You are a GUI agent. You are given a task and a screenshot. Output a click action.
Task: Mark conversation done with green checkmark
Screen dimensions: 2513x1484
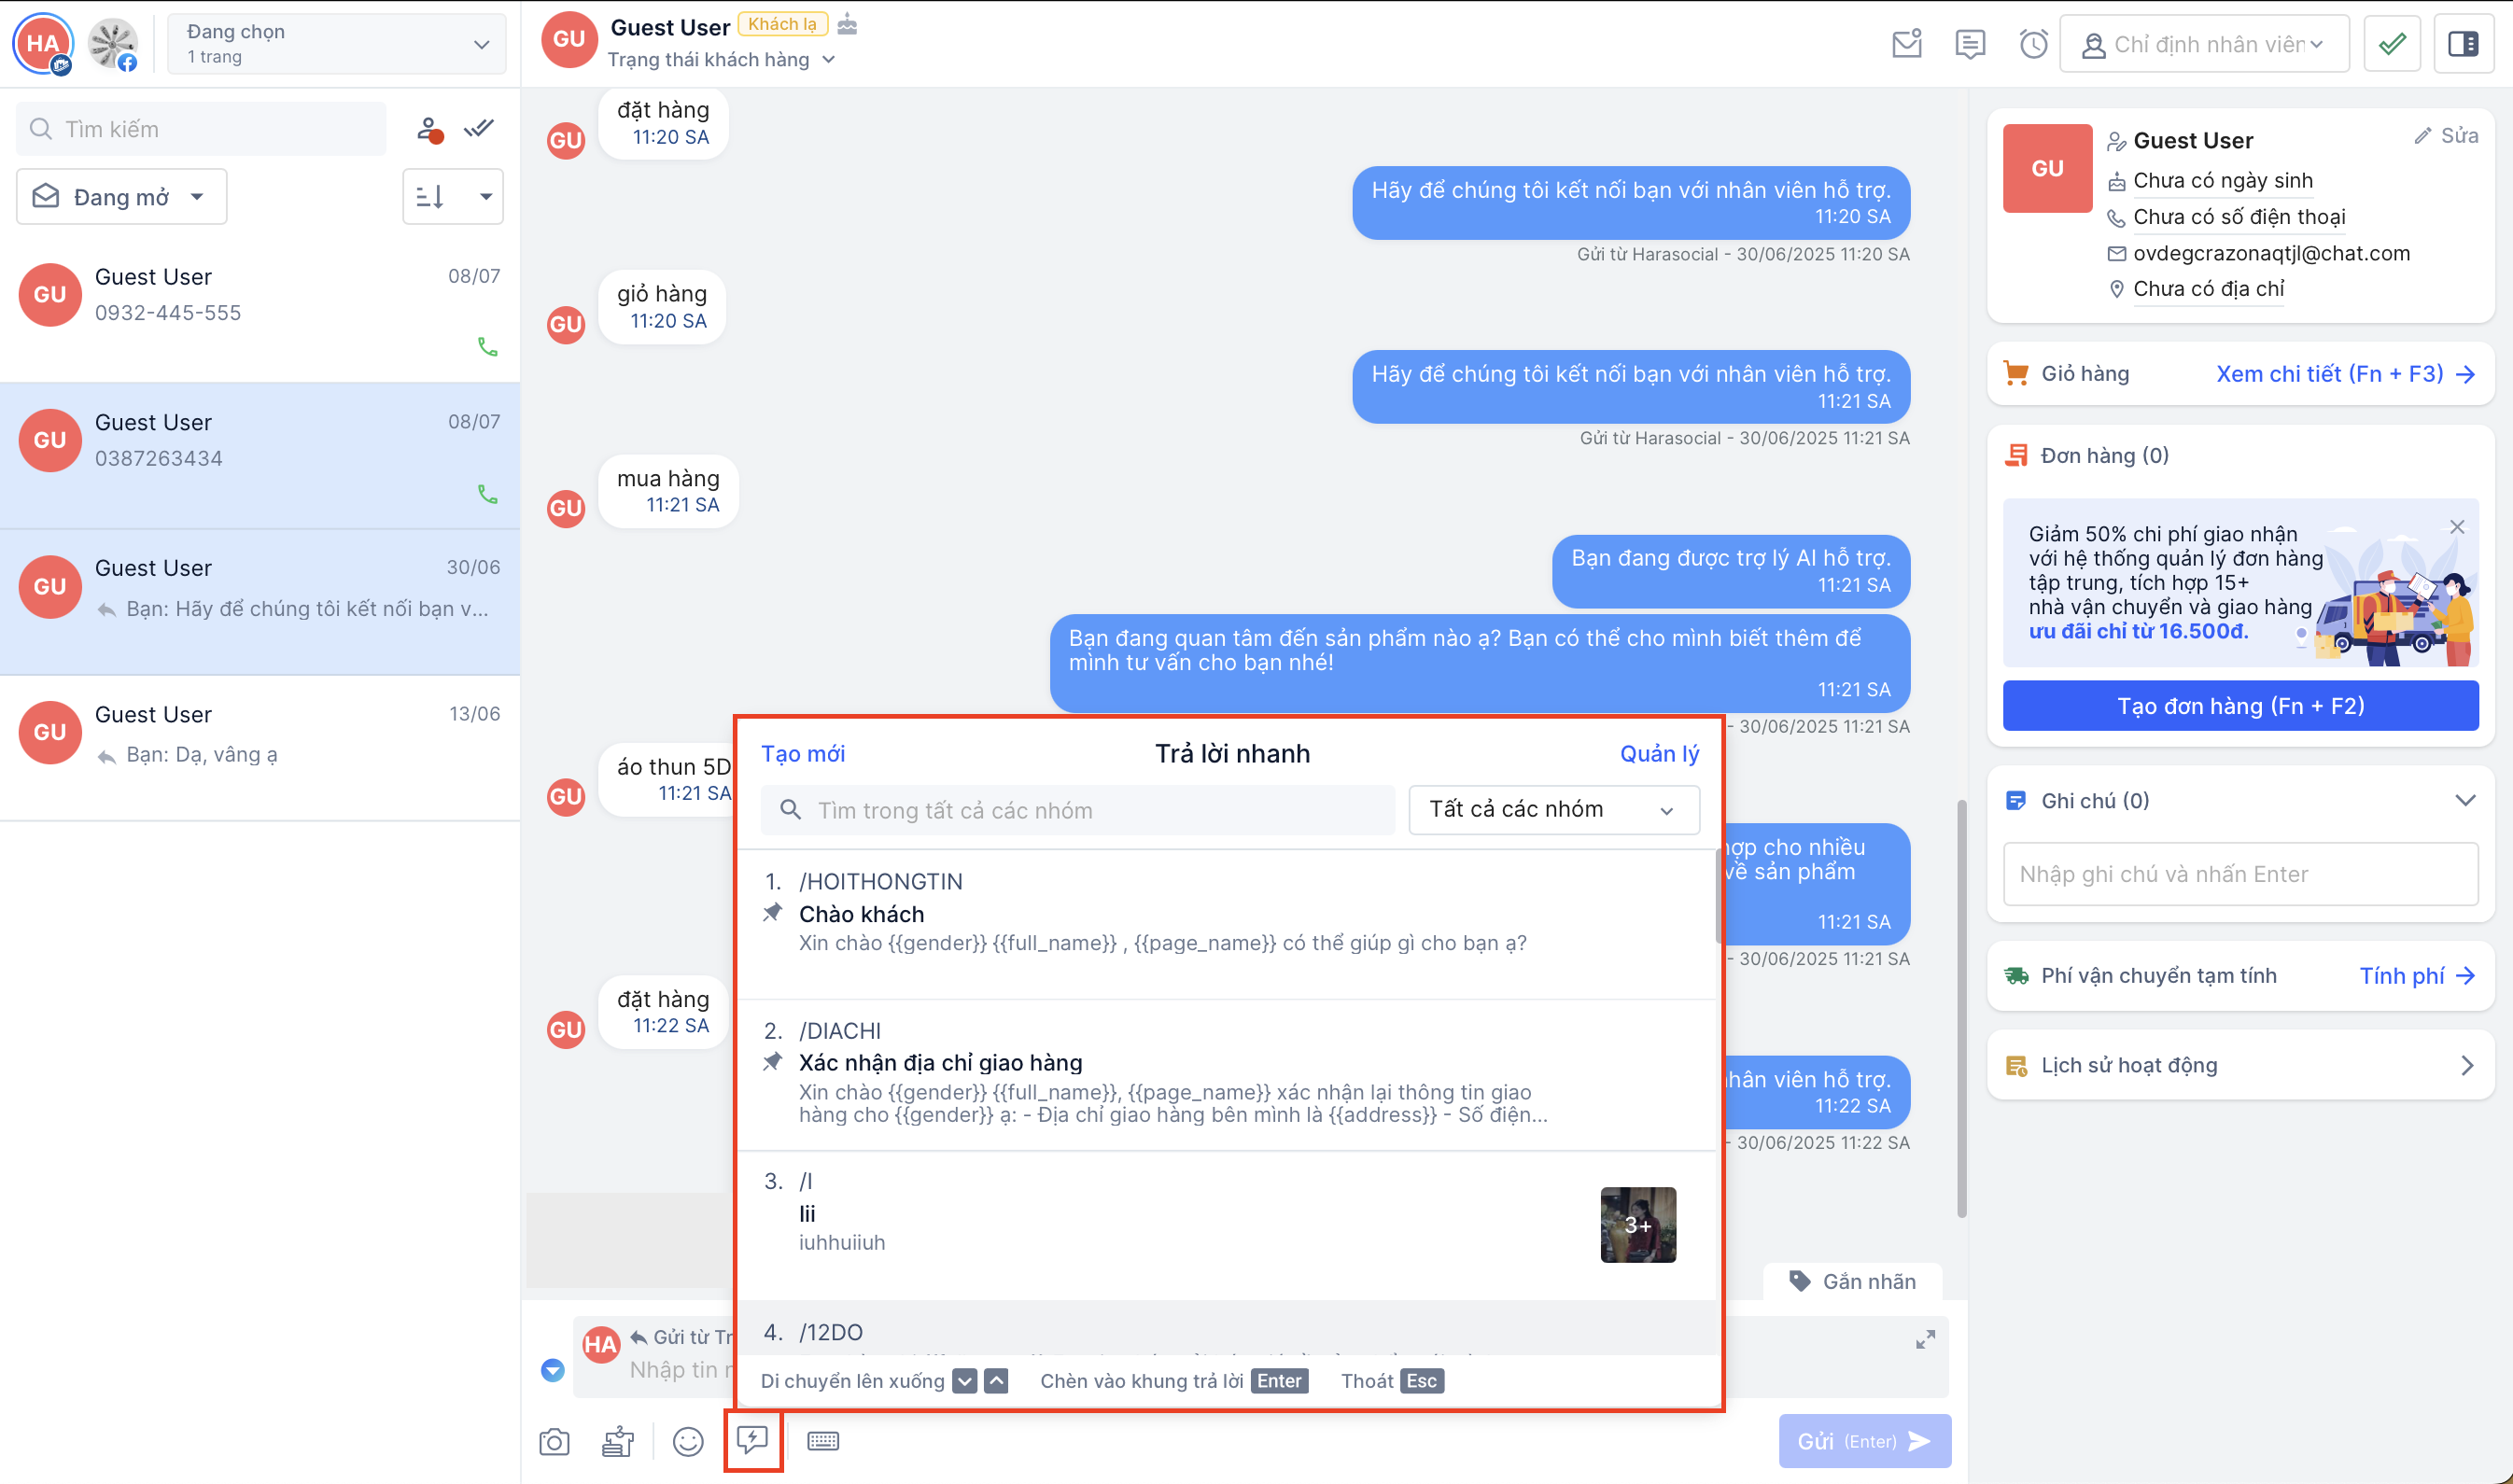[2392, 44]
